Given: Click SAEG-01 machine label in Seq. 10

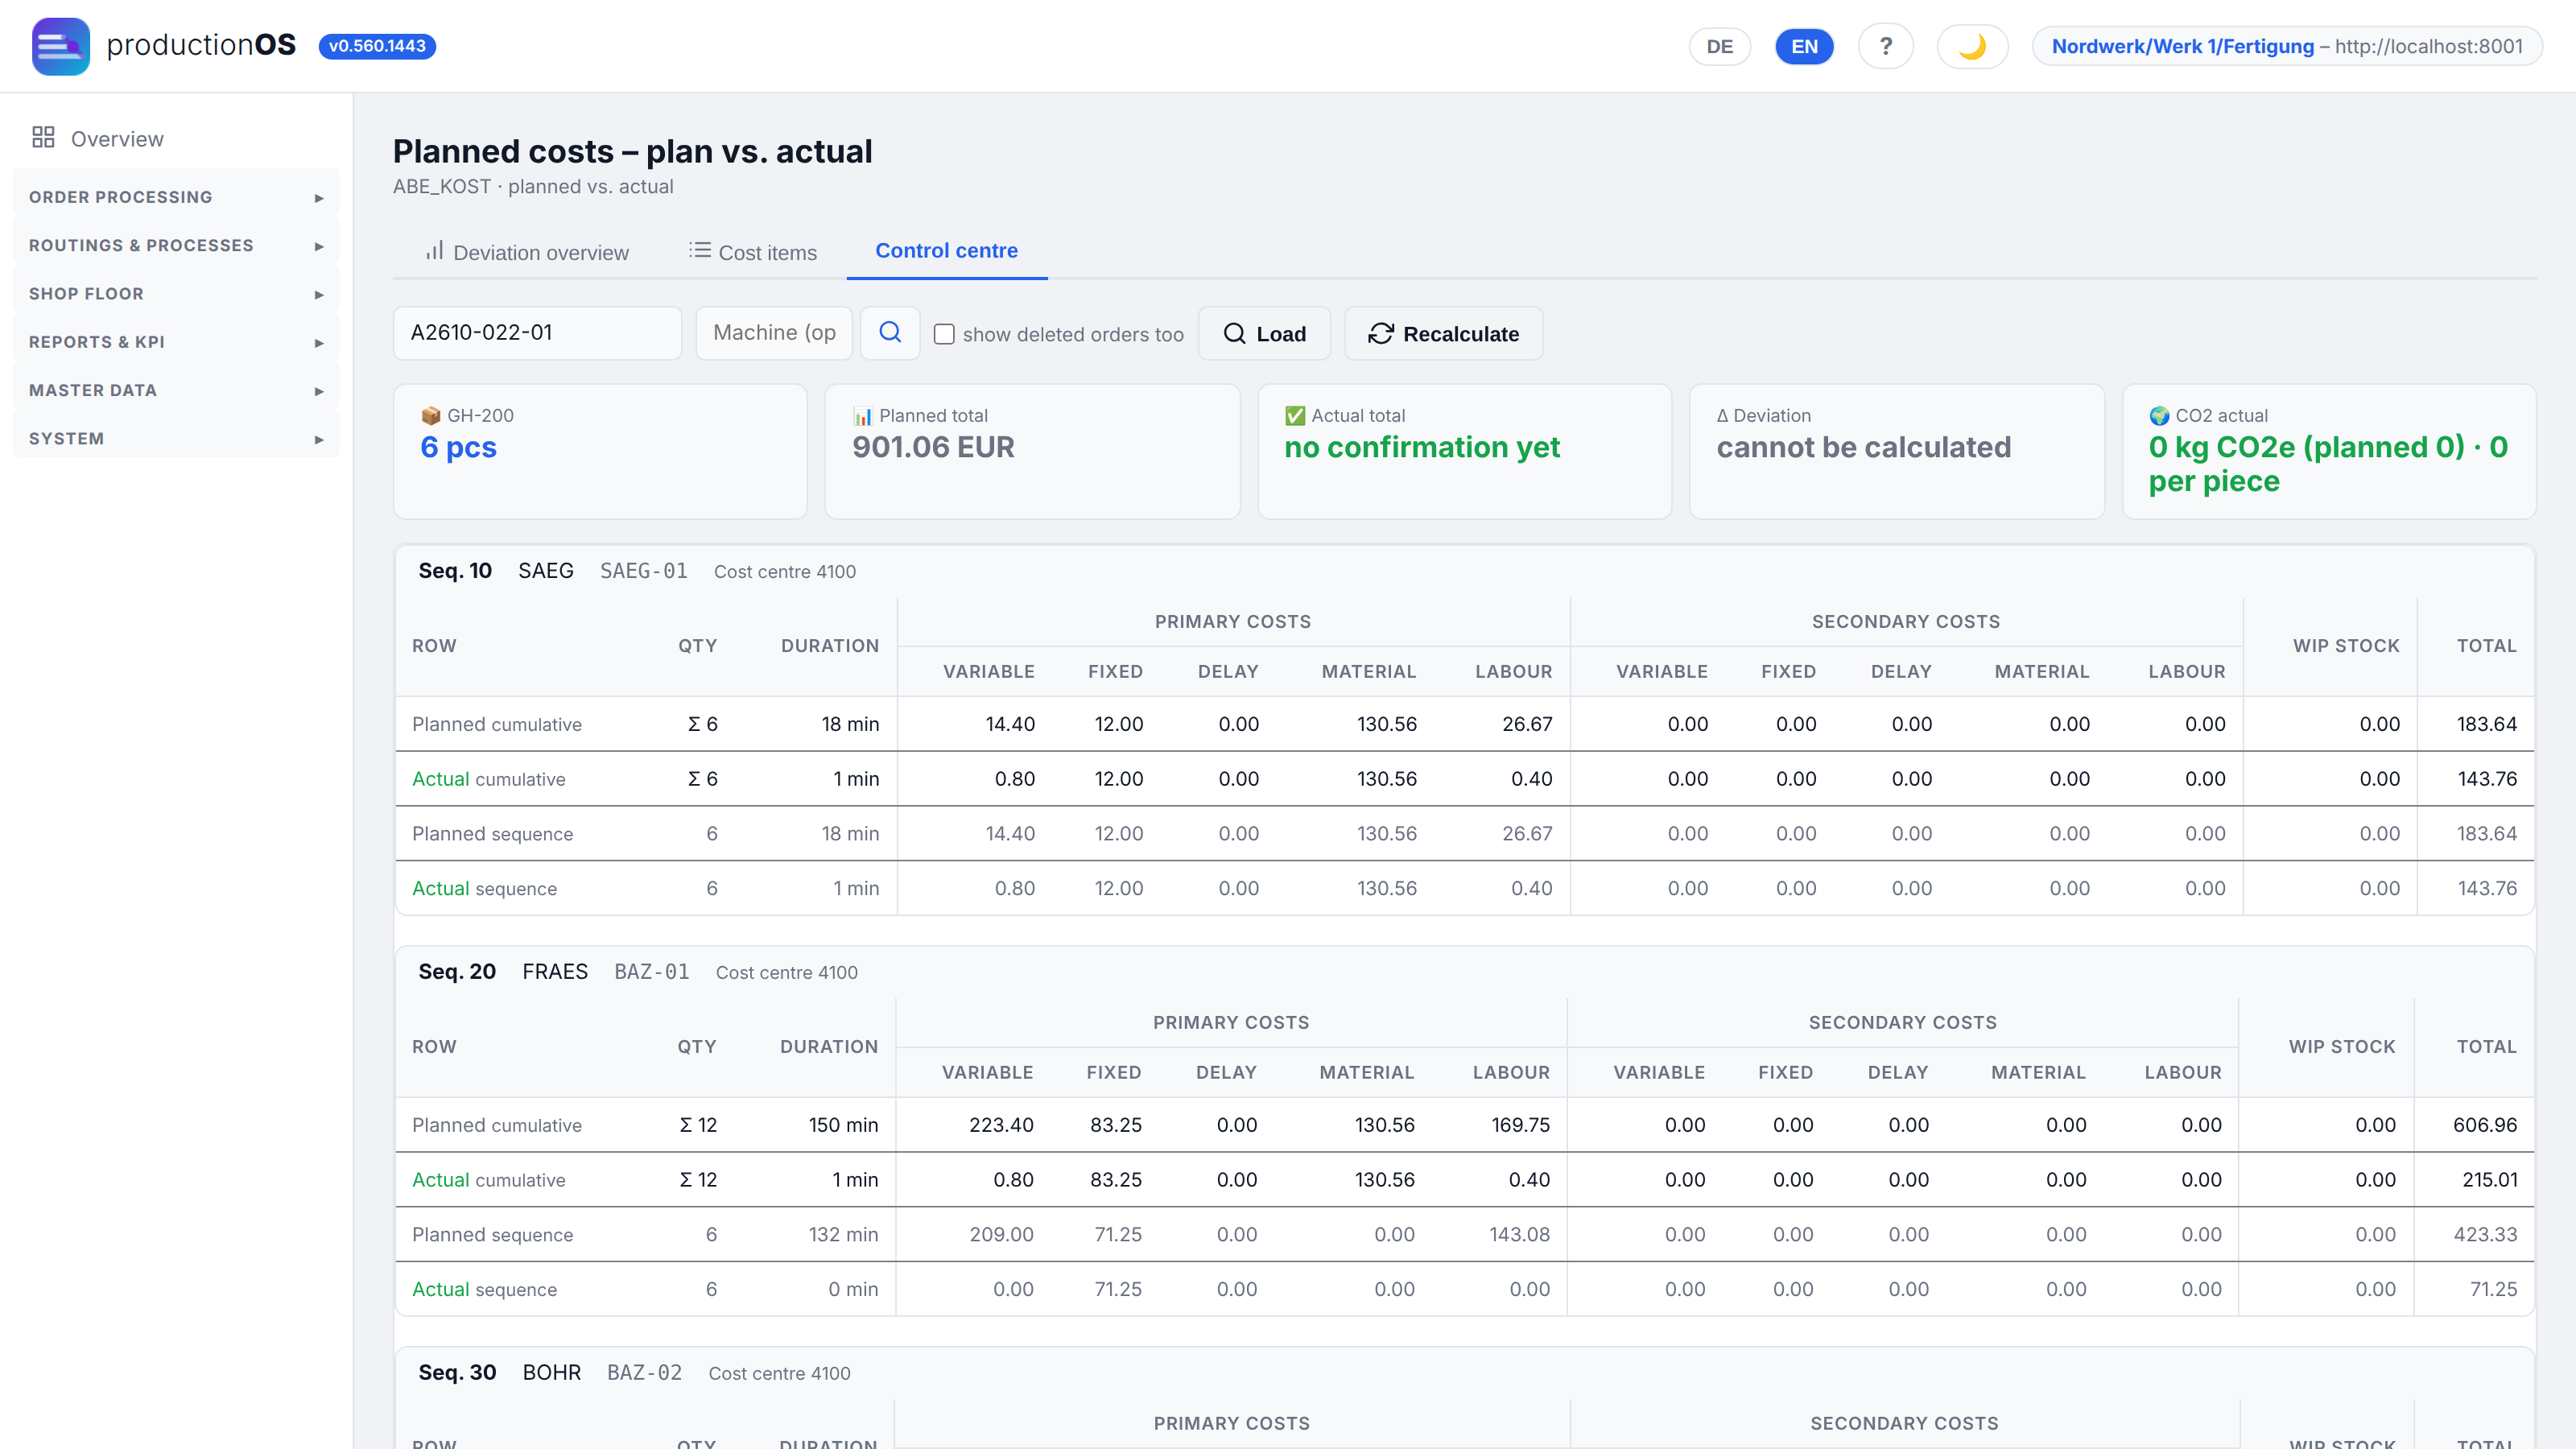Looking at the screenshot, I should tap(643, 571).
